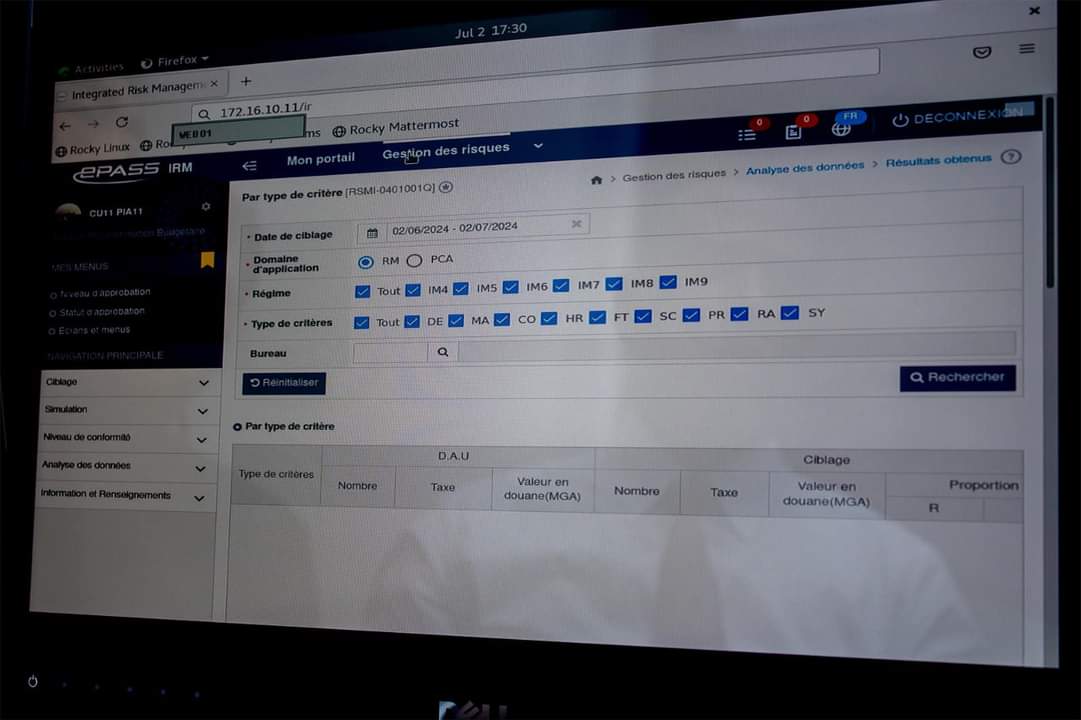Uncheck the RA criteria checkbox
The height and width of the screenshot is (720, 1081).
click(739, 314)
